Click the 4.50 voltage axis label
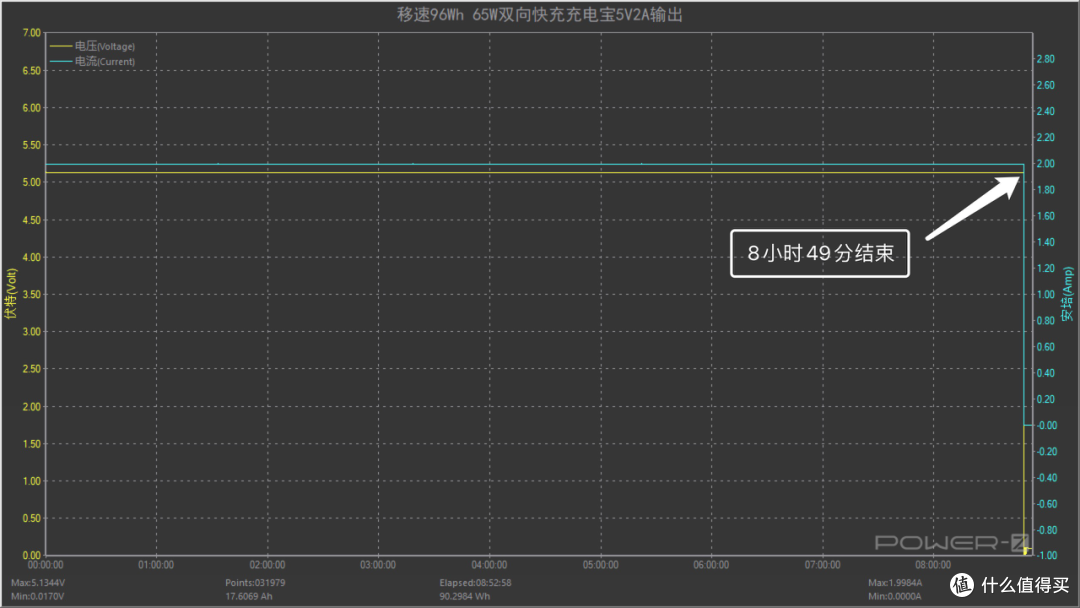 [32, 220]
